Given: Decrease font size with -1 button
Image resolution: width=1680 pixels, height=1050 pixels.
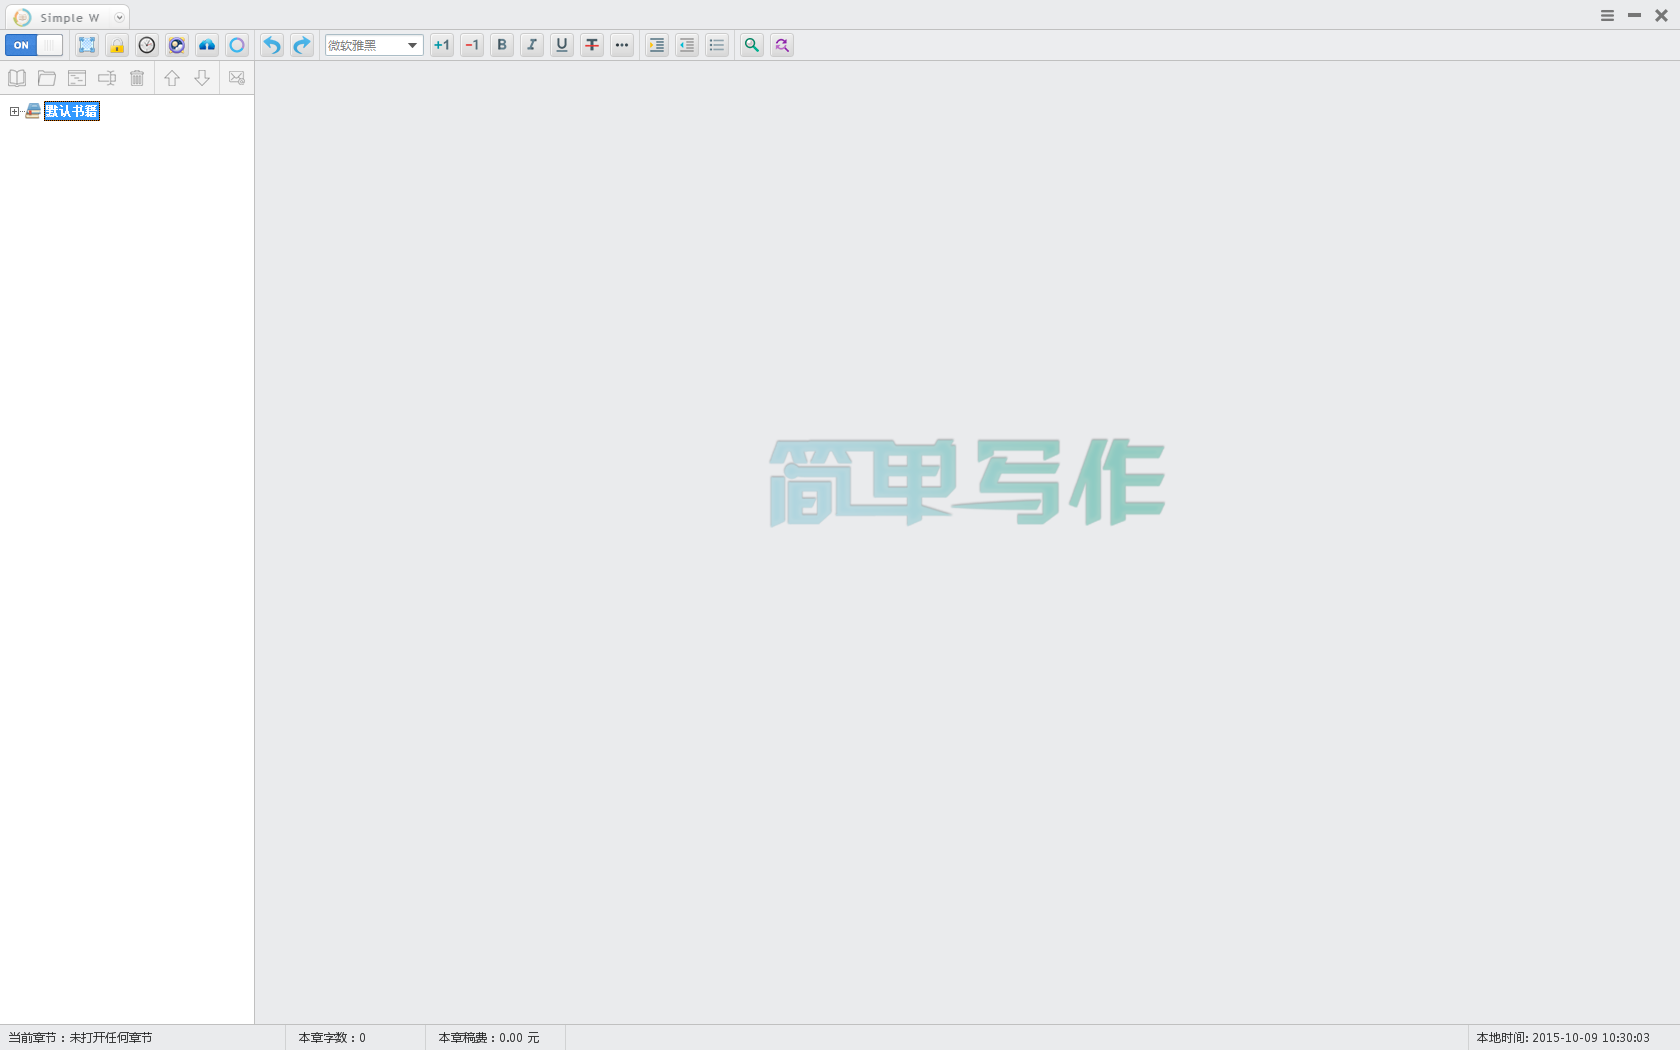Looking at the screenshot, I should coord(472,45).
